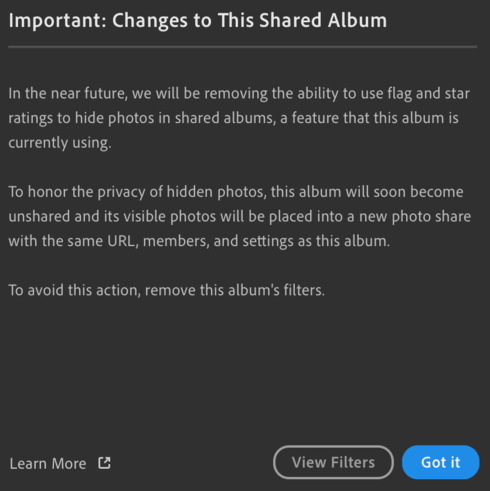490x491 pixels.
Task: Click the paragraph starting 'In the near future'
Action: coord(239,118)
